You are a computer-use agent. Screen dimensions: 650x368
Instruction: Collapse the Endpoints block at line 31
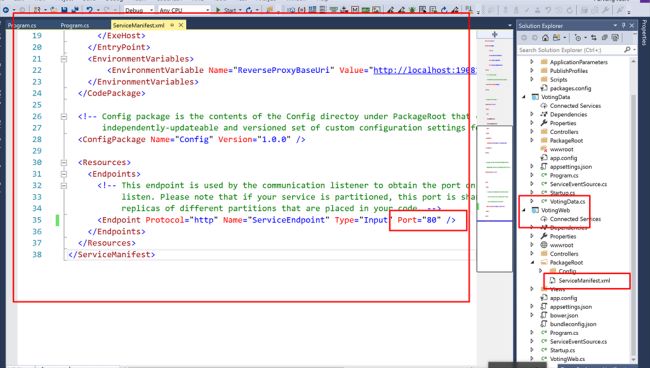[x=63, y=174]
